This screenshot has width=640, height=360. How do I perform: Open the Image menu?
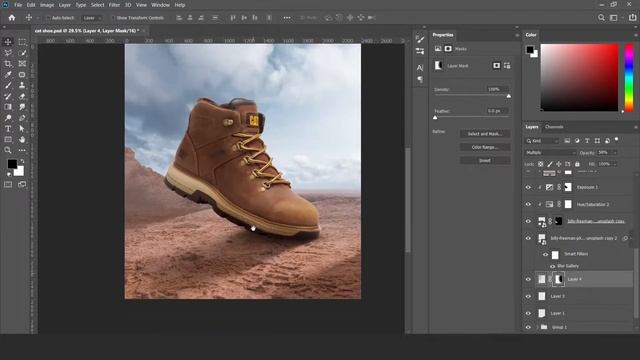(x=47, y=5)
